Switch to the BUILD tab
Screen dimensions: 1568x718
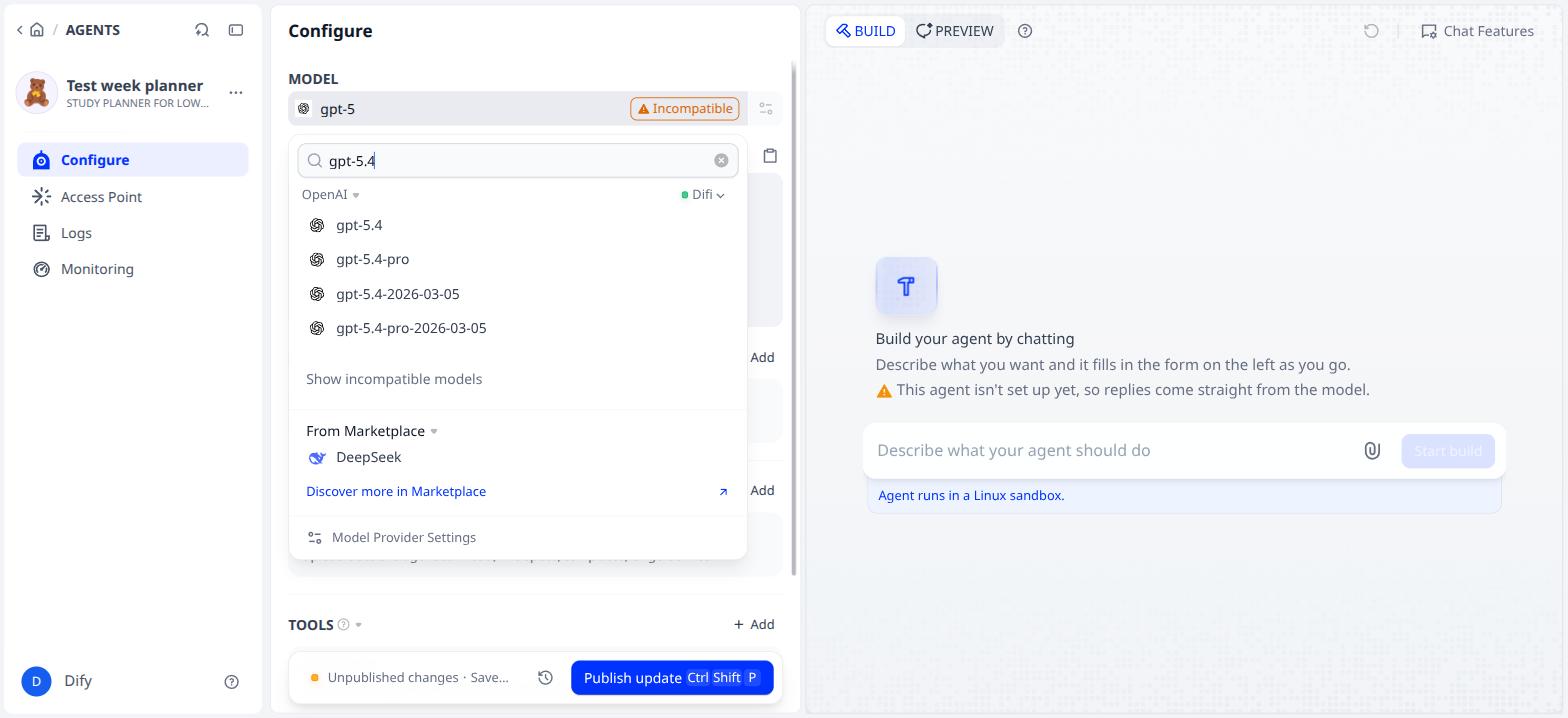(866, 31)
